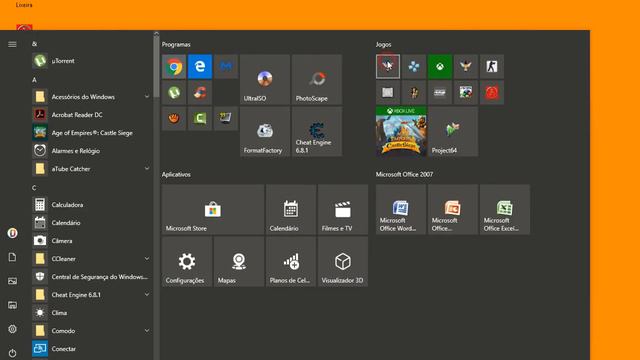640x360 pixels.
Task: Click the & header in the app list
Action: tap(34, 44)
